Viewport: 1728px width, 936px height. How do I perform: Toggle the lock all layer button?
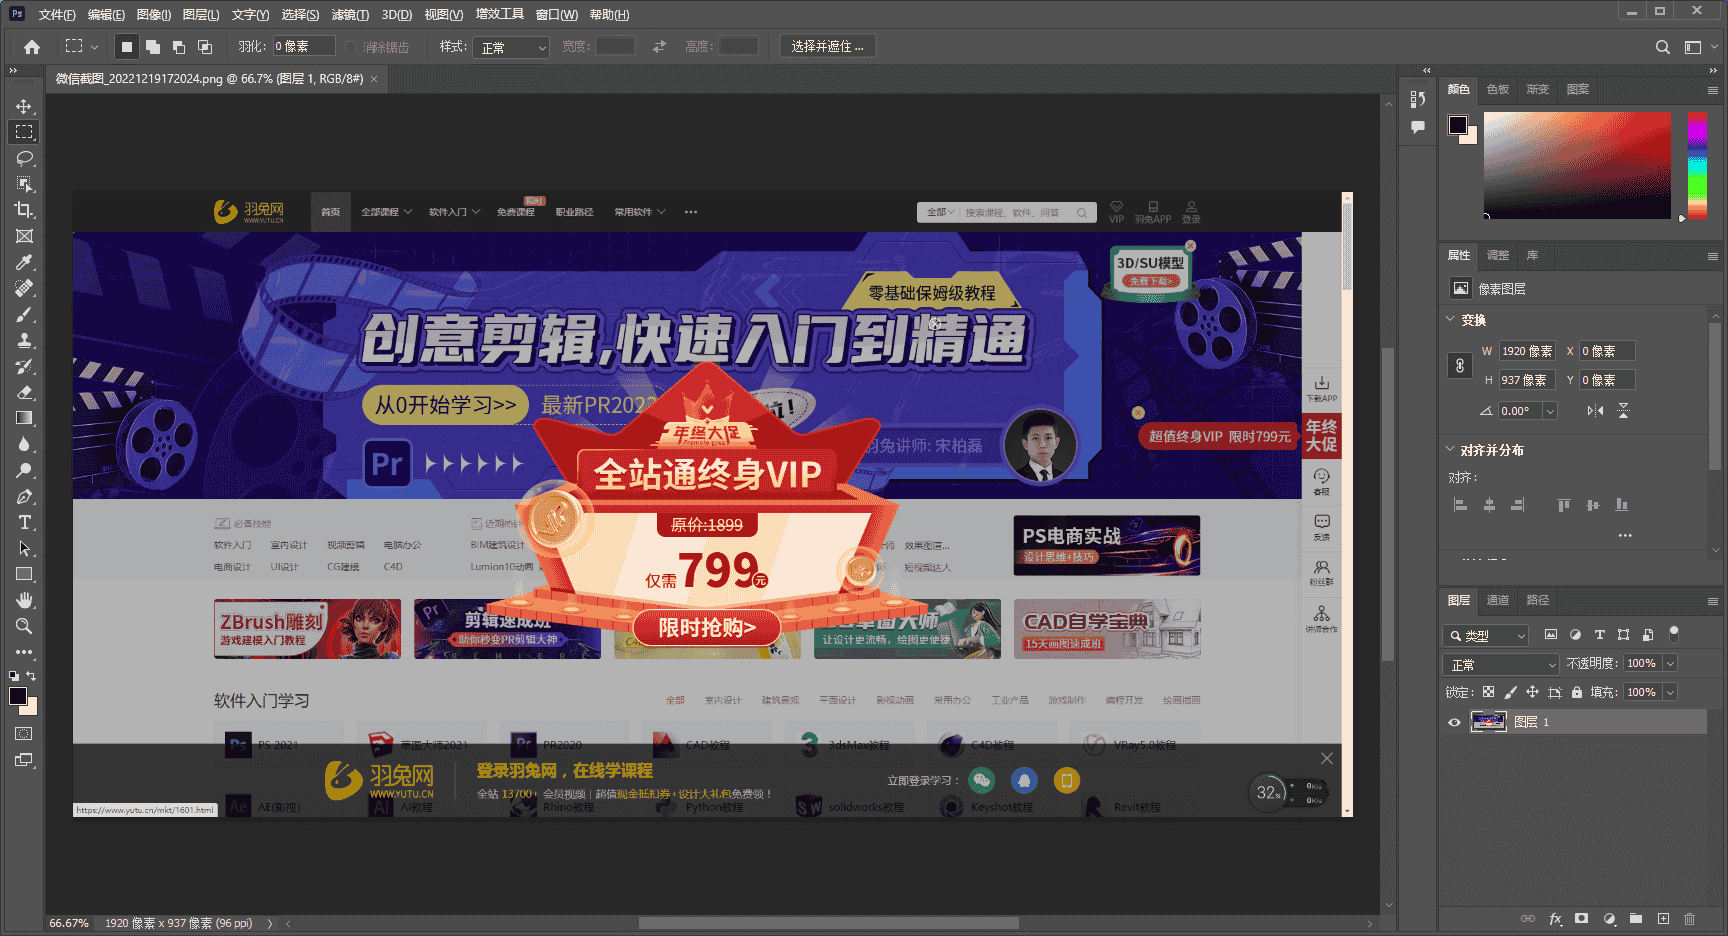(1577, 692)
